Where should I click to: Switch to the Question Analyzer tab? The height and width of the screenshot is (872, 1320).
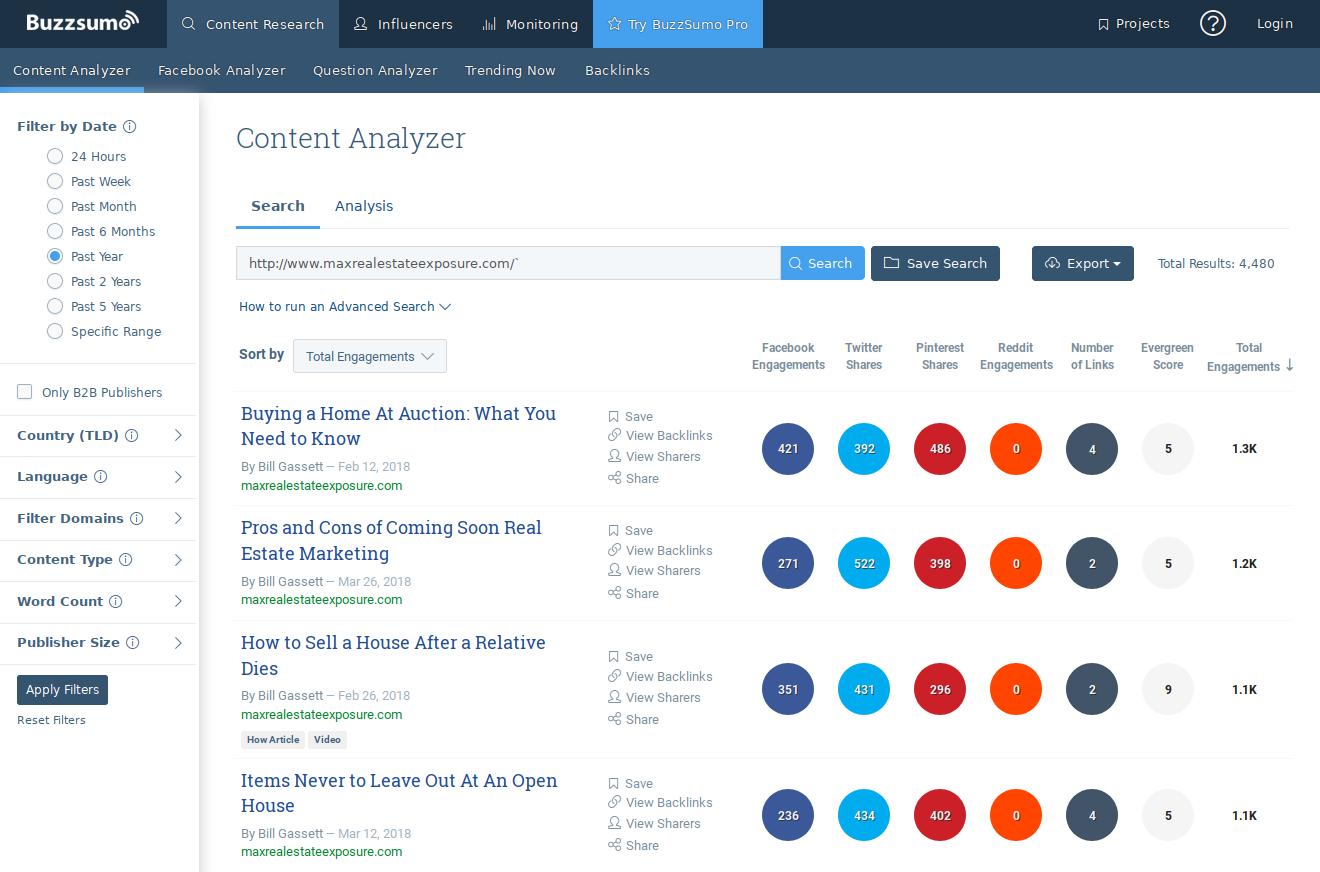point(375,71)
